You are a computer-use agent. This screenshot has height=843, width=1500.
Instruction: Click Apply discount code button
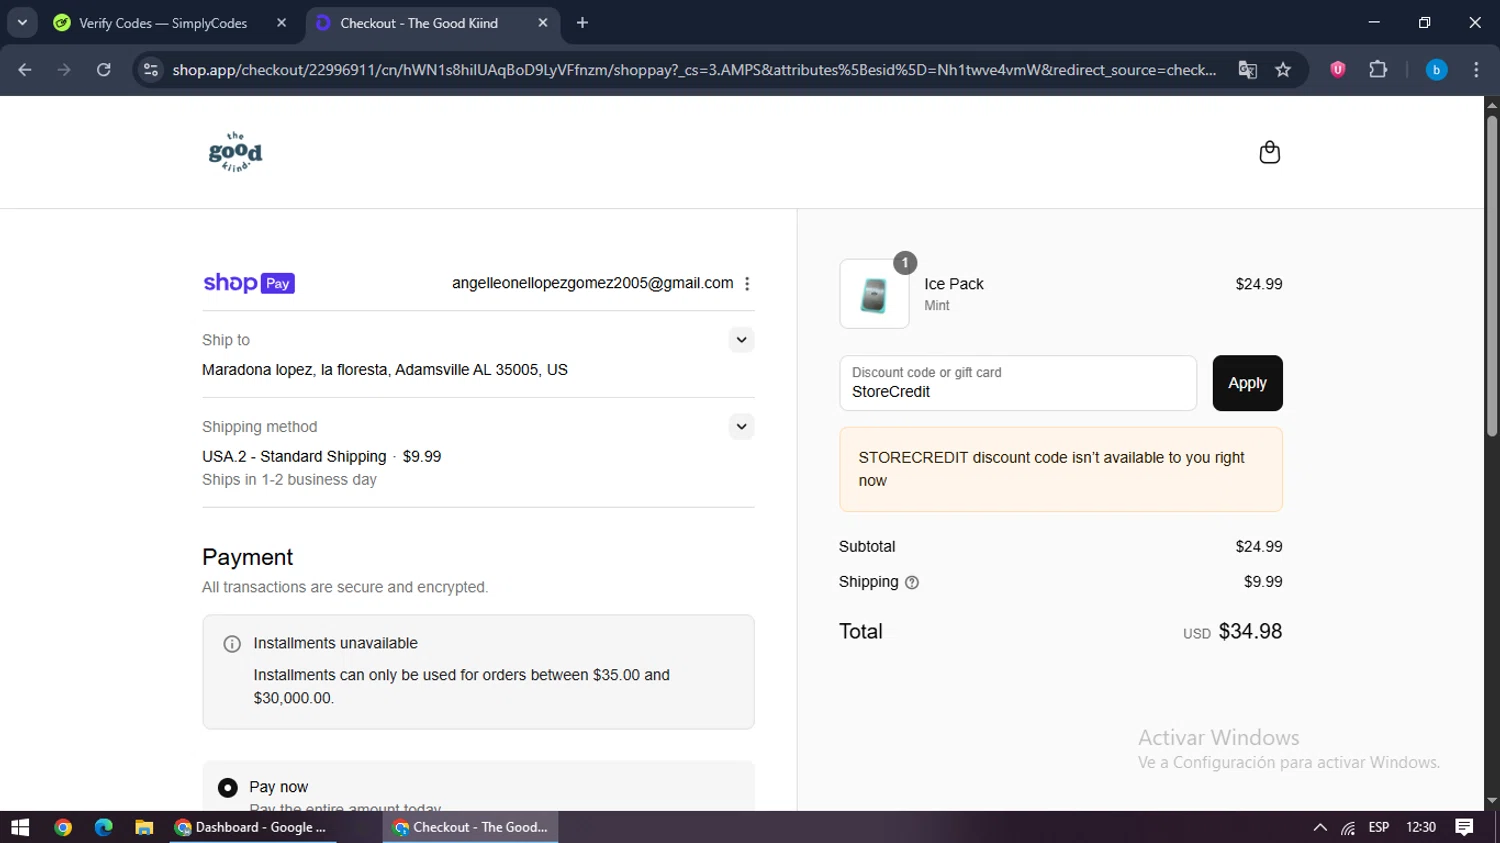click(x=1247, y=383)
